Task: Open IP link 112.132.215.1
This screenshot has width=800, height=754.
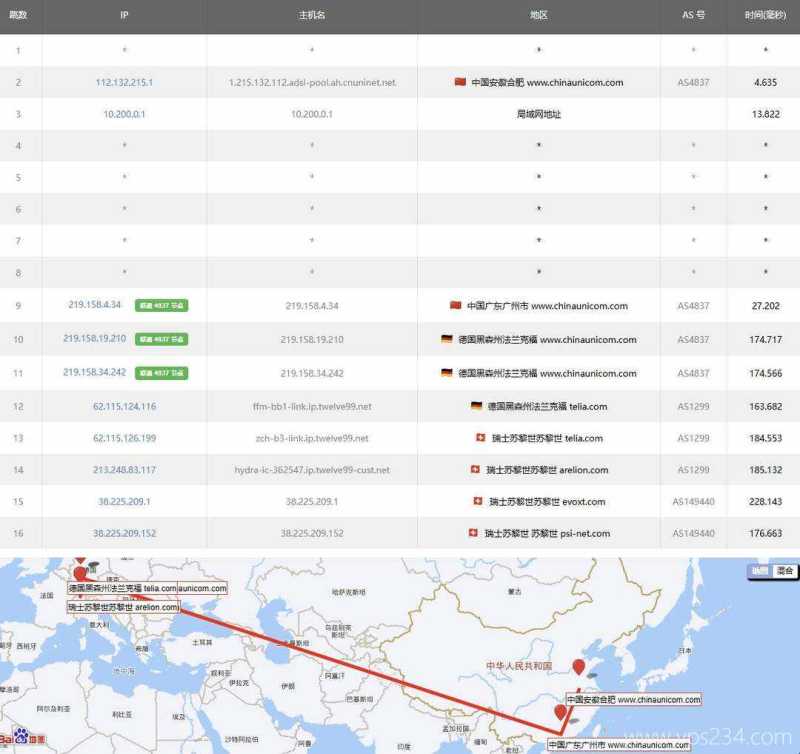Action: pos(124,82)
